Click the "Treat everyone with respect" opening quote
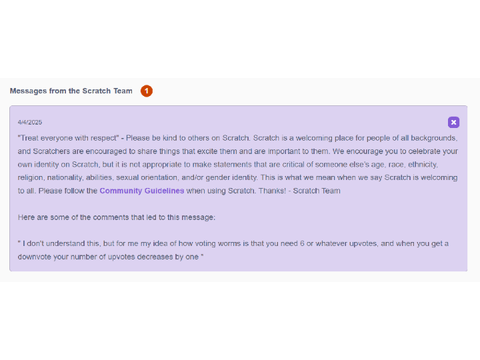The width and height of the screenshot is (480, 360). point(68,138)
